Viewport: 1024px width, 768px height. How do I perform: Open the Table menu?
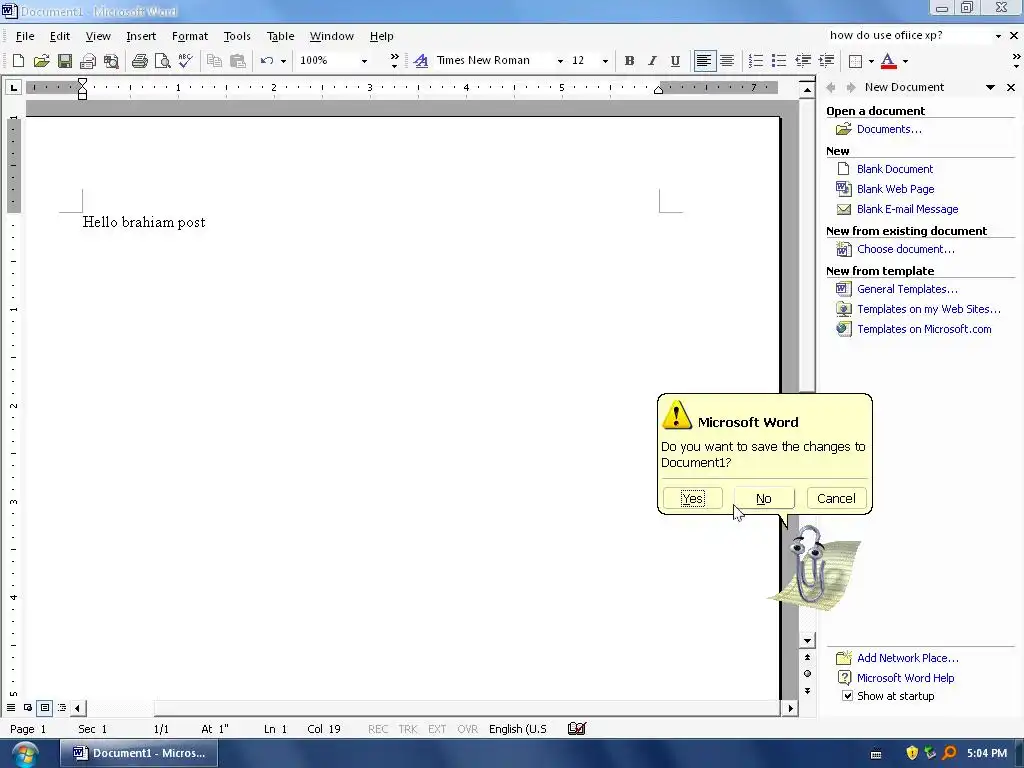click(280, 36)
